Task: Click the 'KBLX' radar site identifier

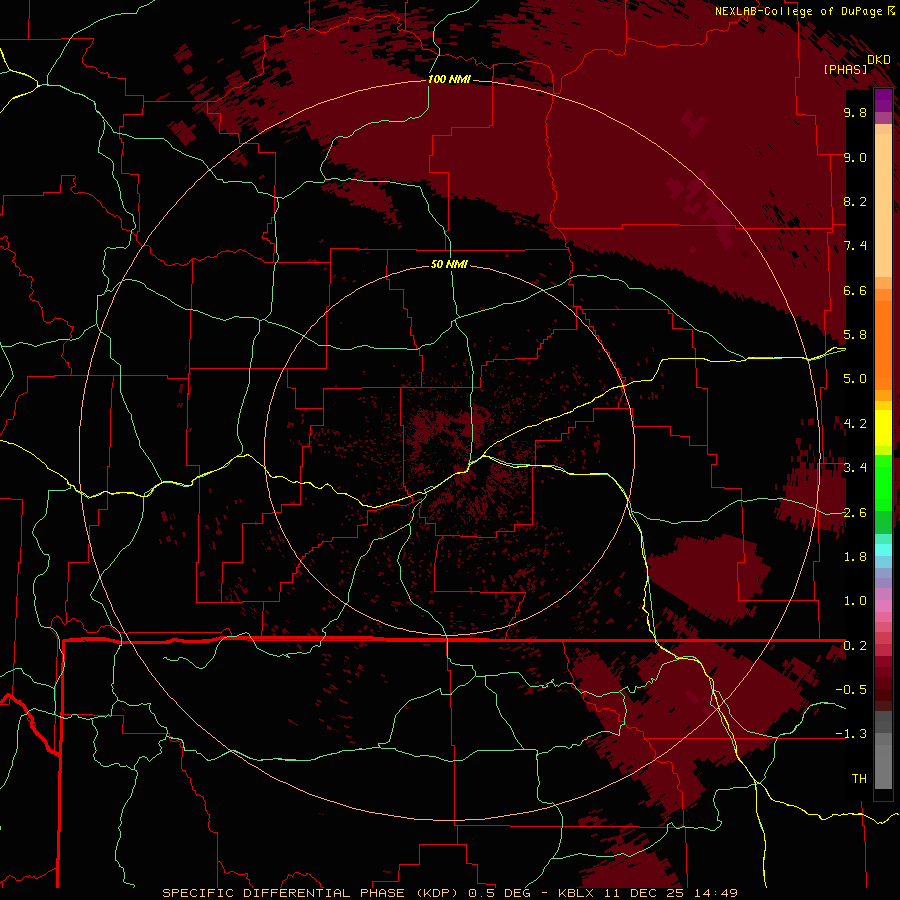Action: click(576, 893)
